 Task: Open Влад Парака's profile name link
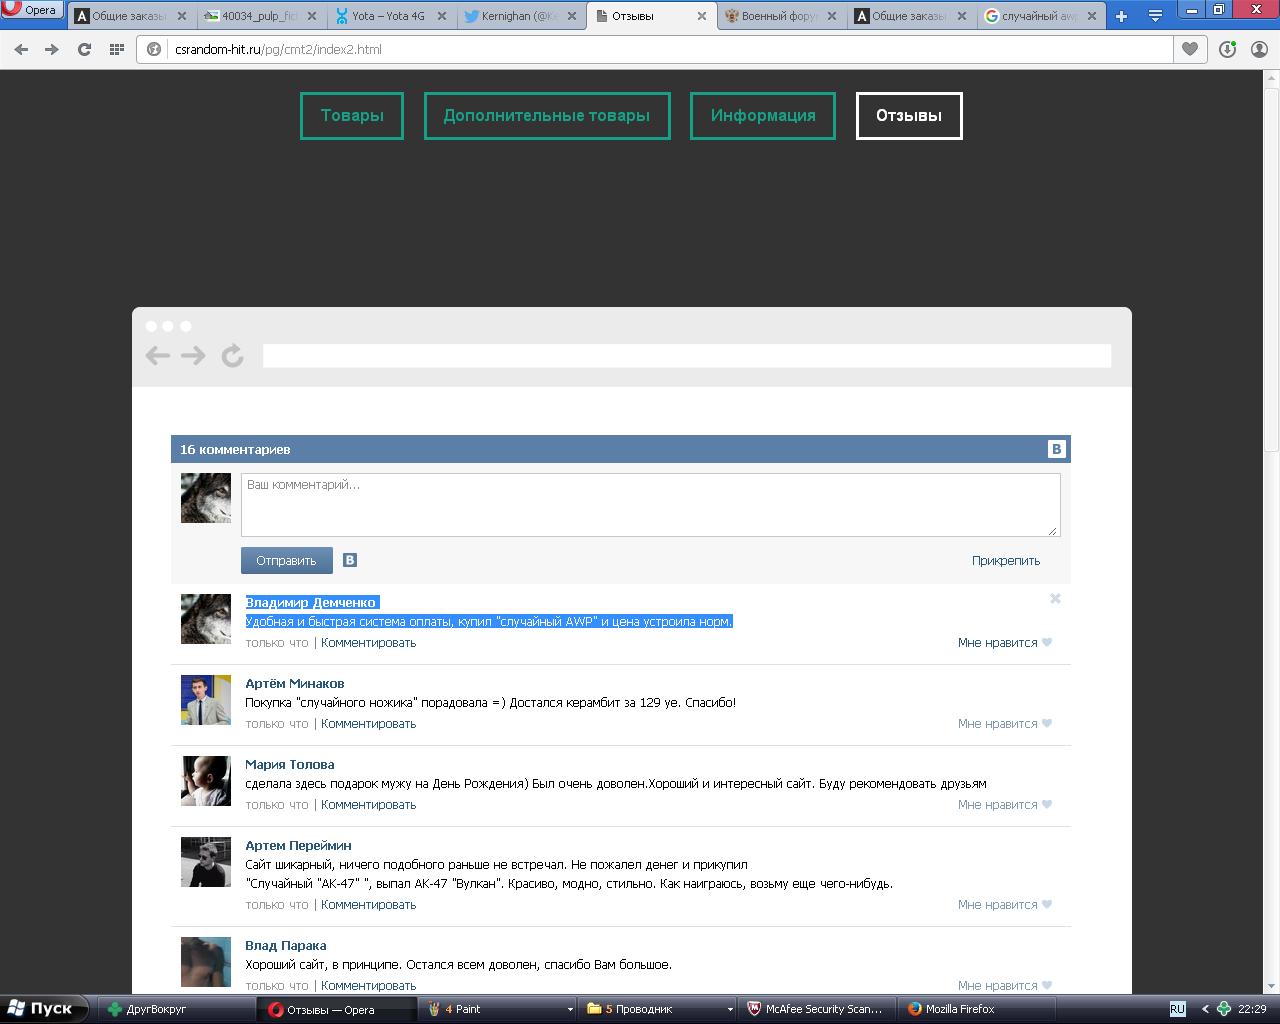tap(286, 945)
